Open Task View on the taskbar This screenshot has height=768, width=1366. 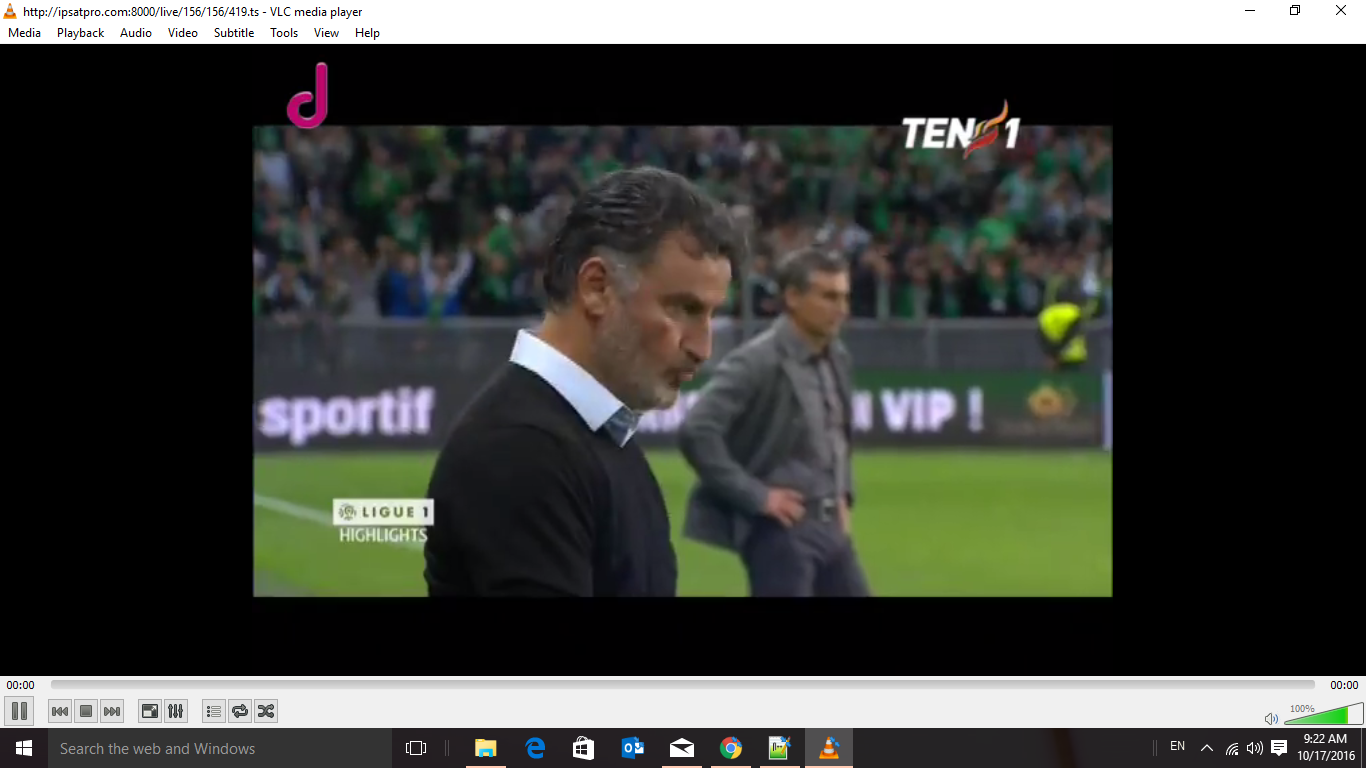pos(416,748)
